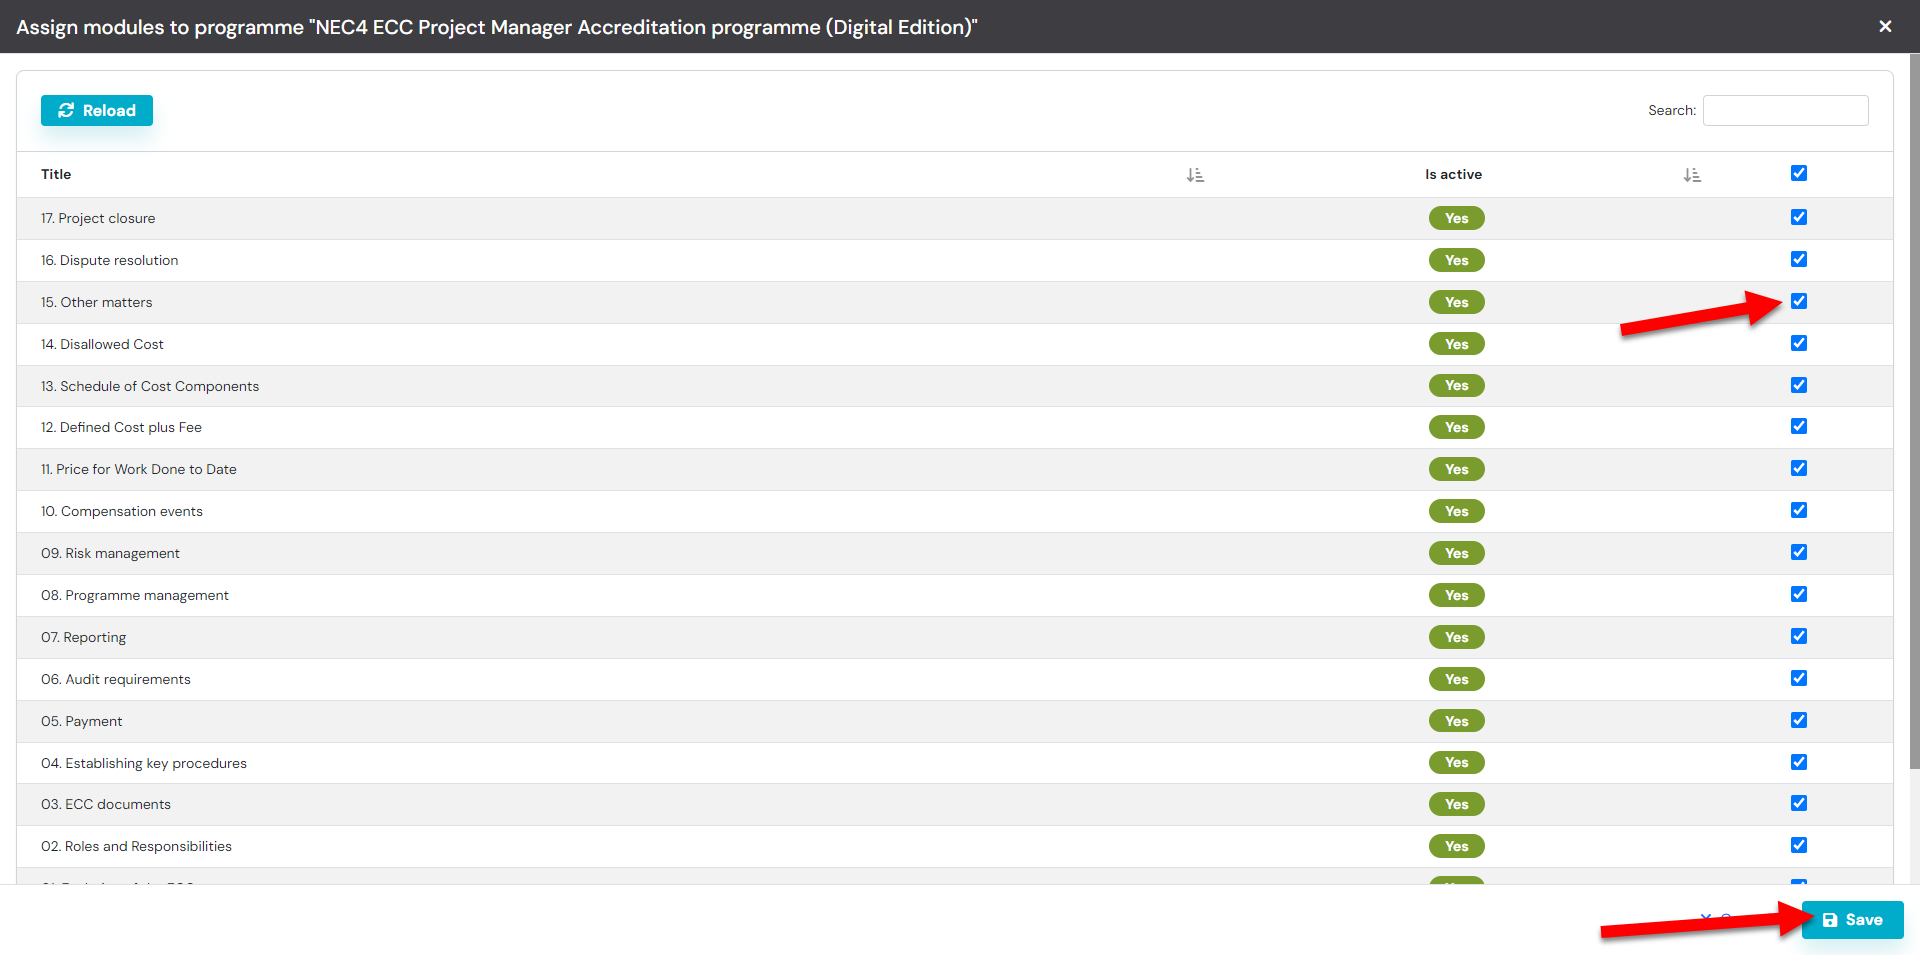
Task: Click the Yes badge for Payment
Action: [x=1456, y=721]
